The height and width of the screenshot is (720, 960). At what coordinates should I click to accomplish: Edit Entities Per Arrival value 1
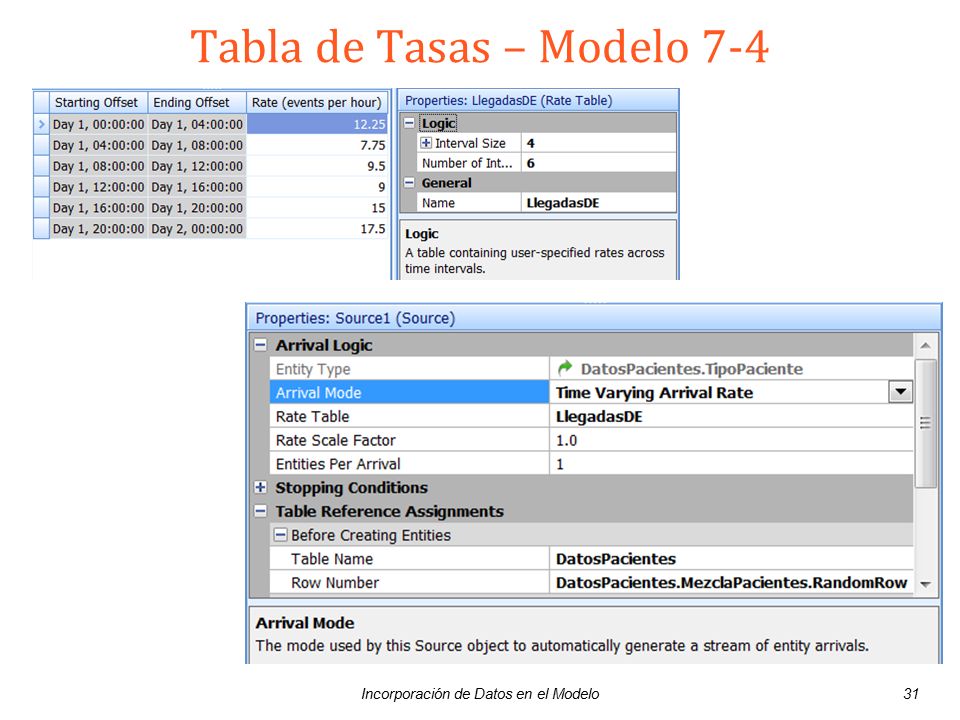pyautogui.click(x=731, y=464)
